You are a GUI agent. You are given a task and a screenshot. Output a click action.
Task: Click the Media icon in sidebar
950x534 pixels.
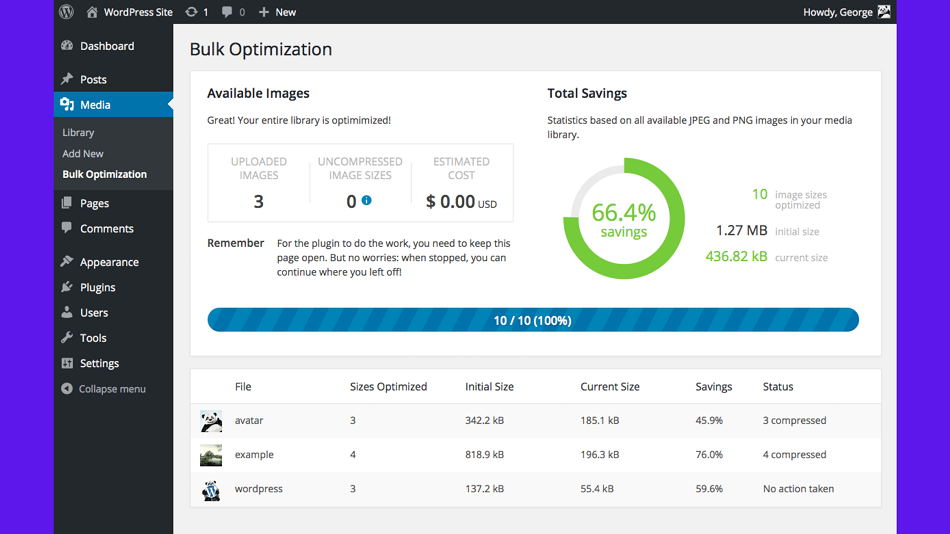tap(67, 104)
